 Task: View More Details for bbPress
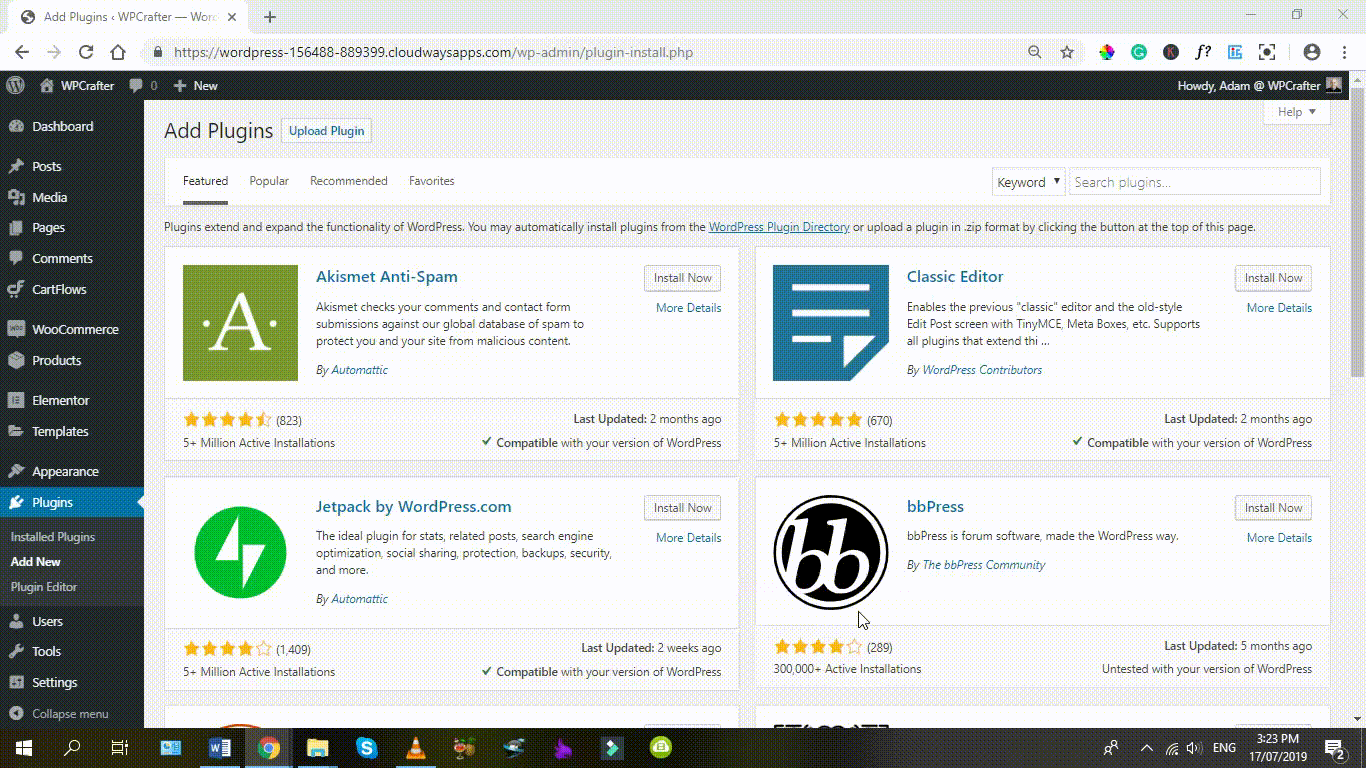[1279, 538]
